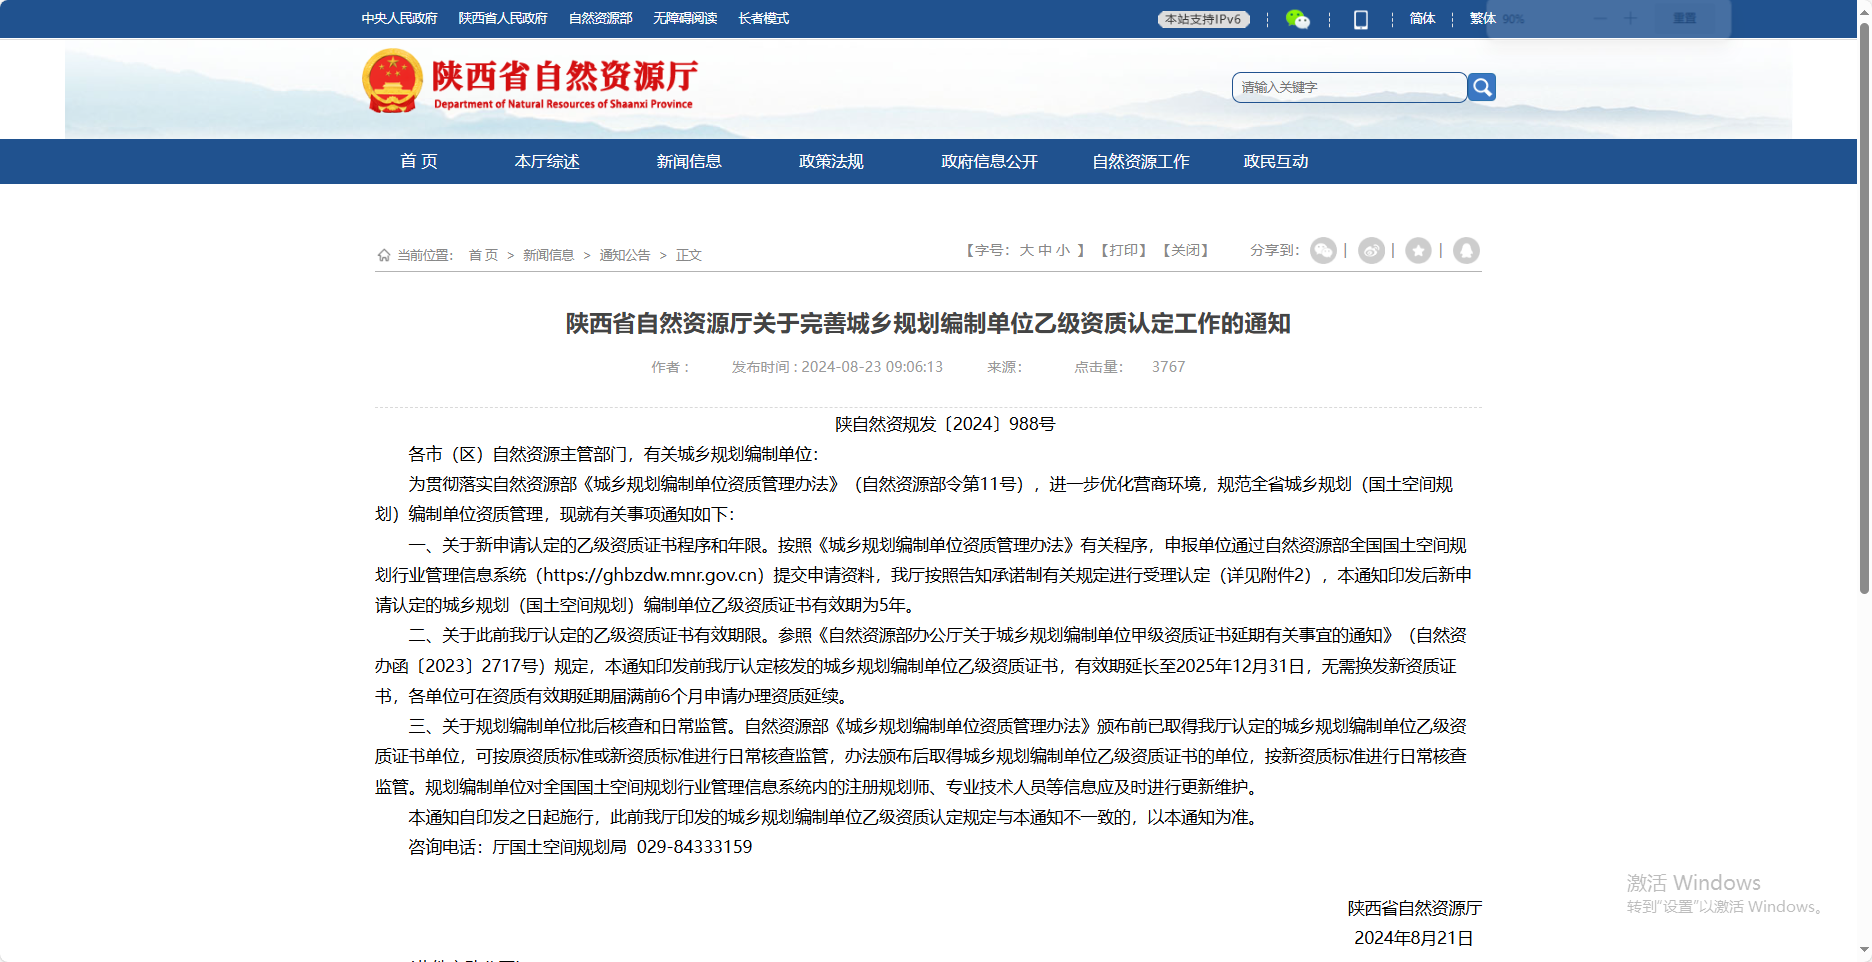The height and width of the screenshot is (962, 1872).
Task: Click the page vertical scrollbar
Action: [1864, 300]
